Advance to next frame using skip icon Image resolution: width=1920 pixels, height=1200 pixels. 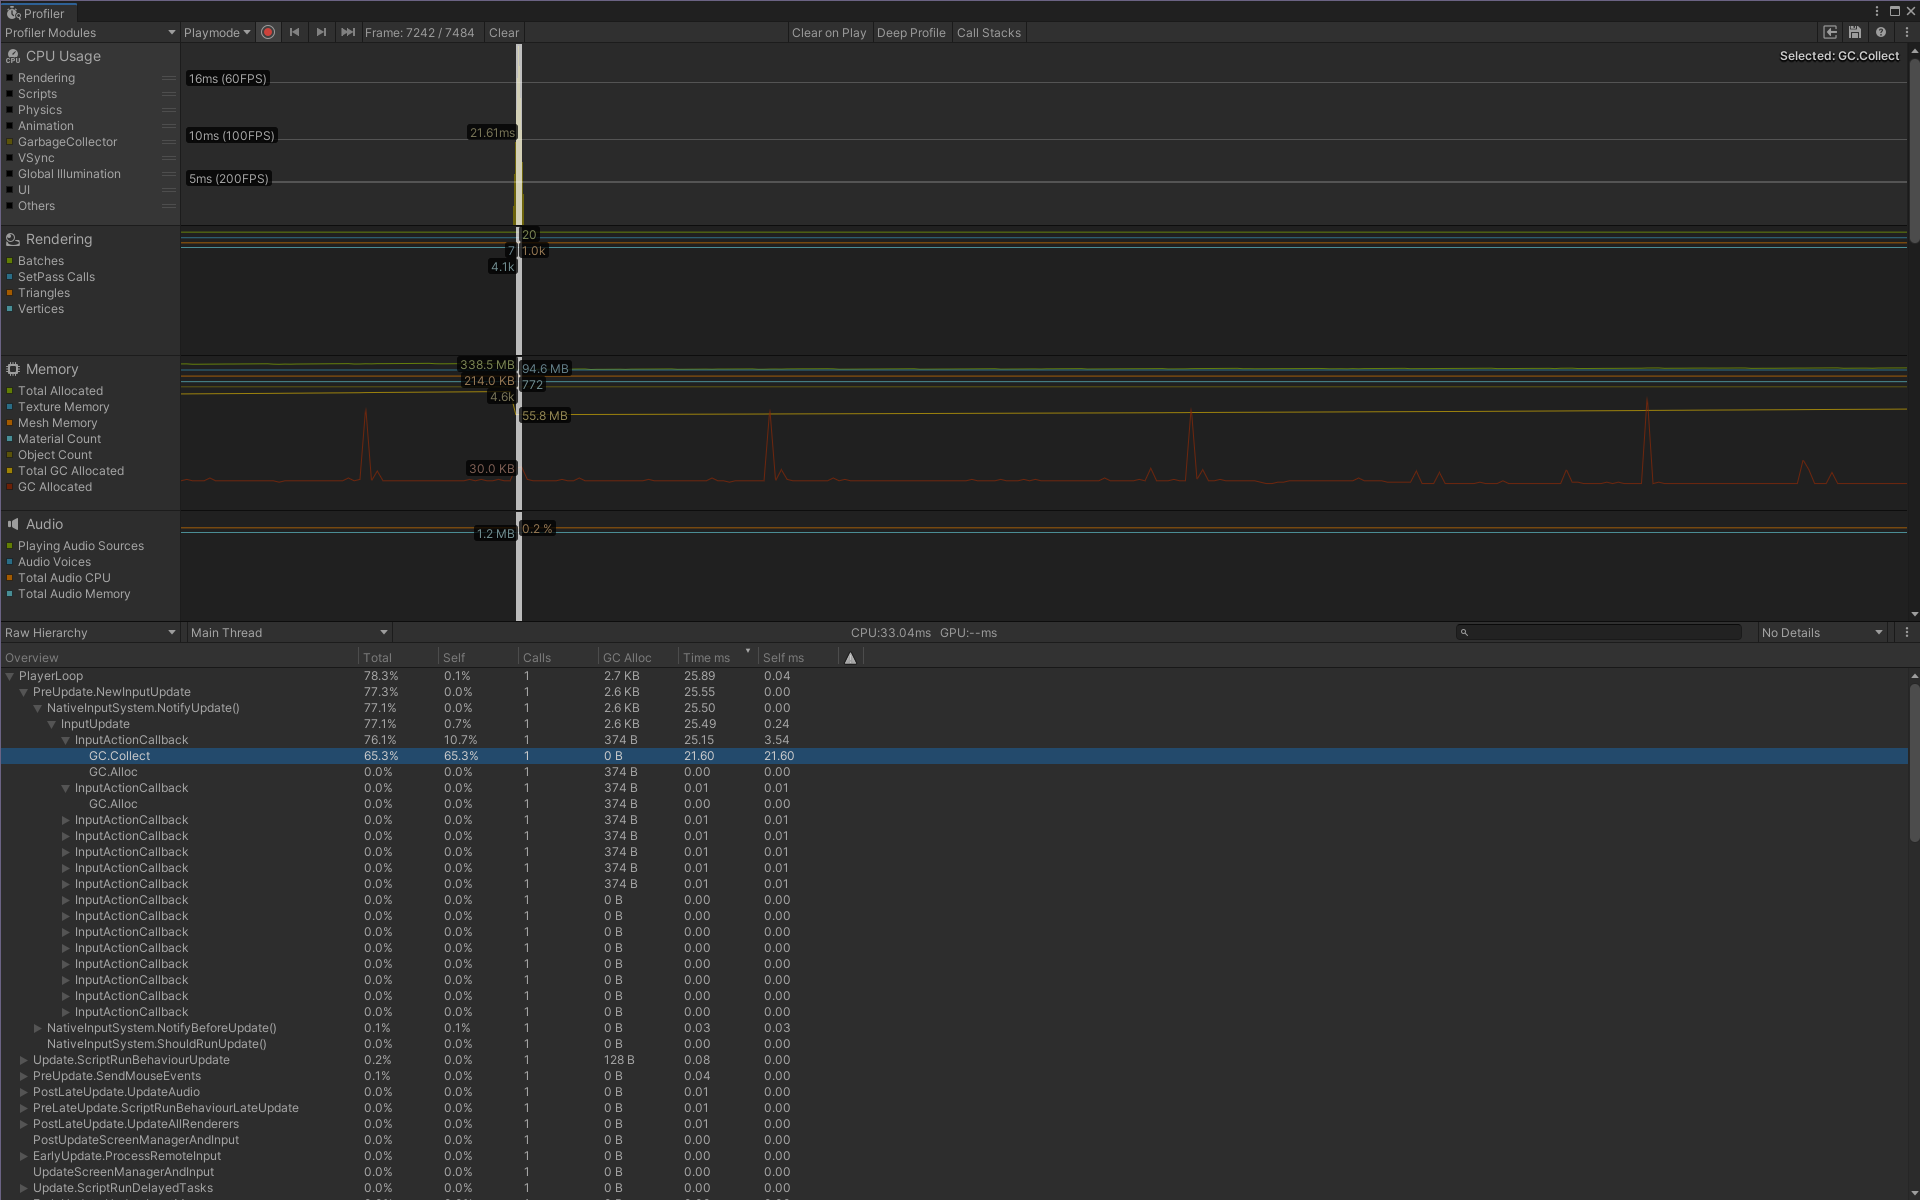321,32
